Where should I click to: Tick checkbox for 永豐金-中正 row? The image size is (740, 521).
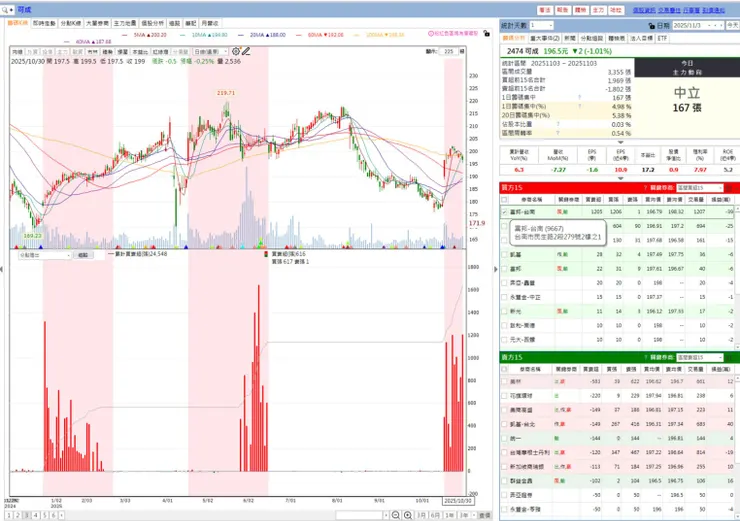pos(505,297)
